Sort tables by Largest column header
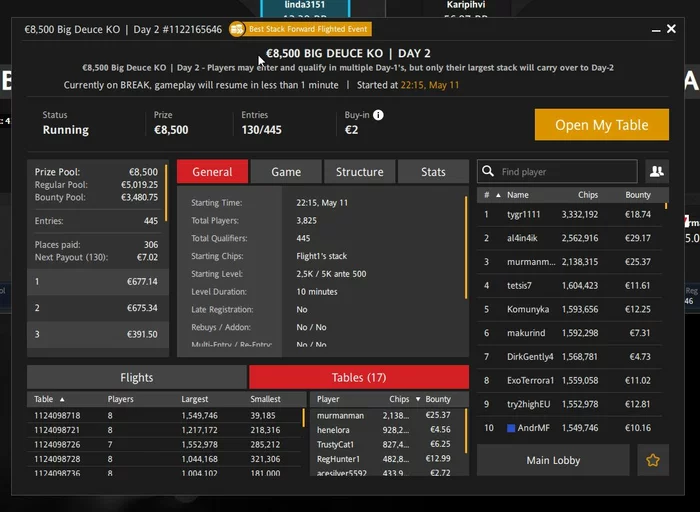The width and height of the screenshot is (700, 512). click(x=195, y=399)
